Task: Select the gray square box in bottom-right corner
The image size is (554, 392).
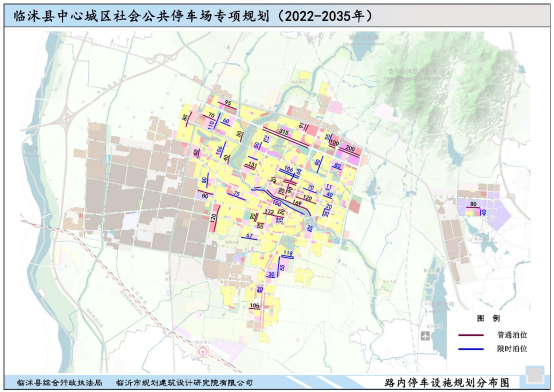Action: coord(535,375)
